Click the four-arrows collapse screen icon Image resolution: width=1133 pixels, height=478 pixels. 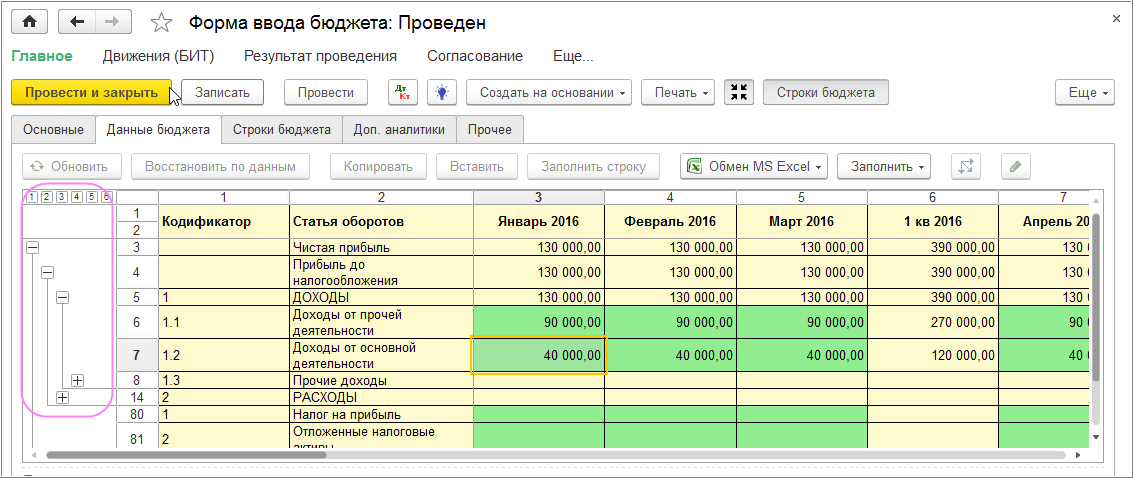(x=739, y=92)
